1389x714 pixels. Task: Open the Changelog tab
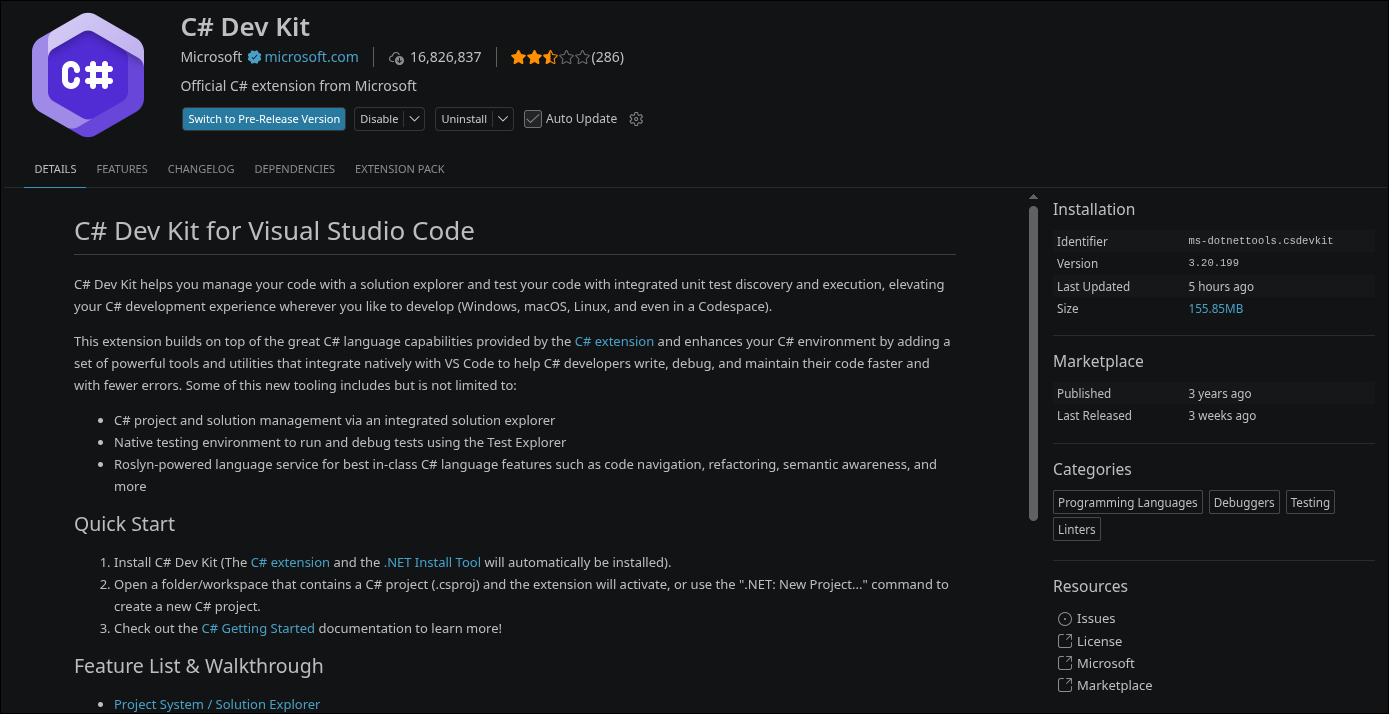201,169
